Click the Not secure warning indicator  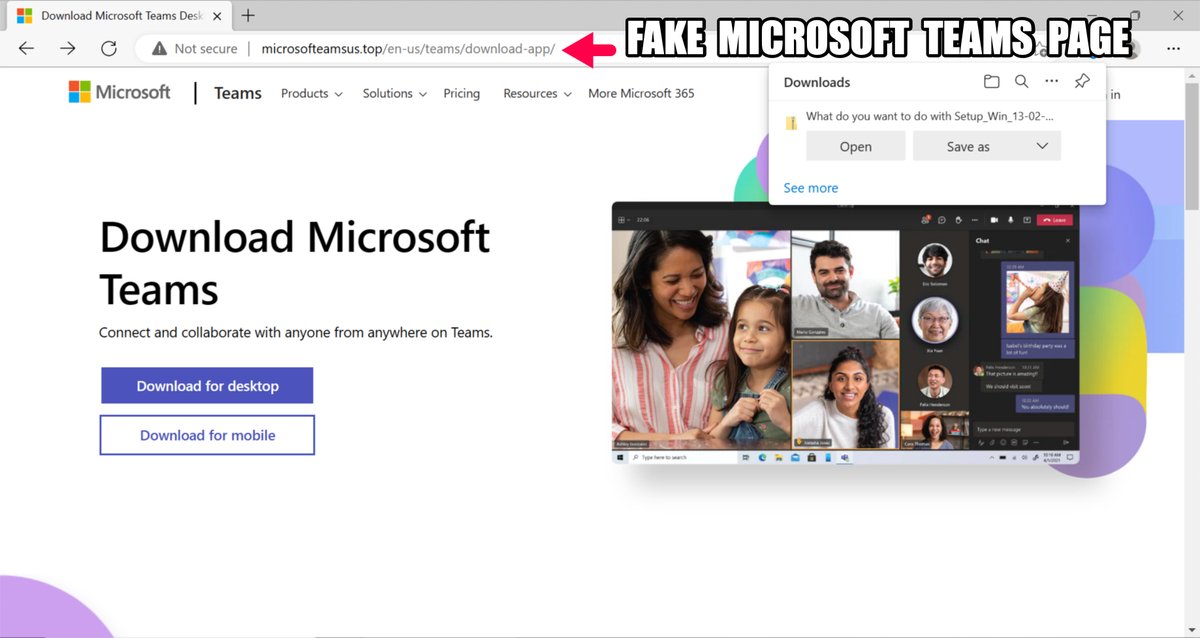(x=195, y=48)
